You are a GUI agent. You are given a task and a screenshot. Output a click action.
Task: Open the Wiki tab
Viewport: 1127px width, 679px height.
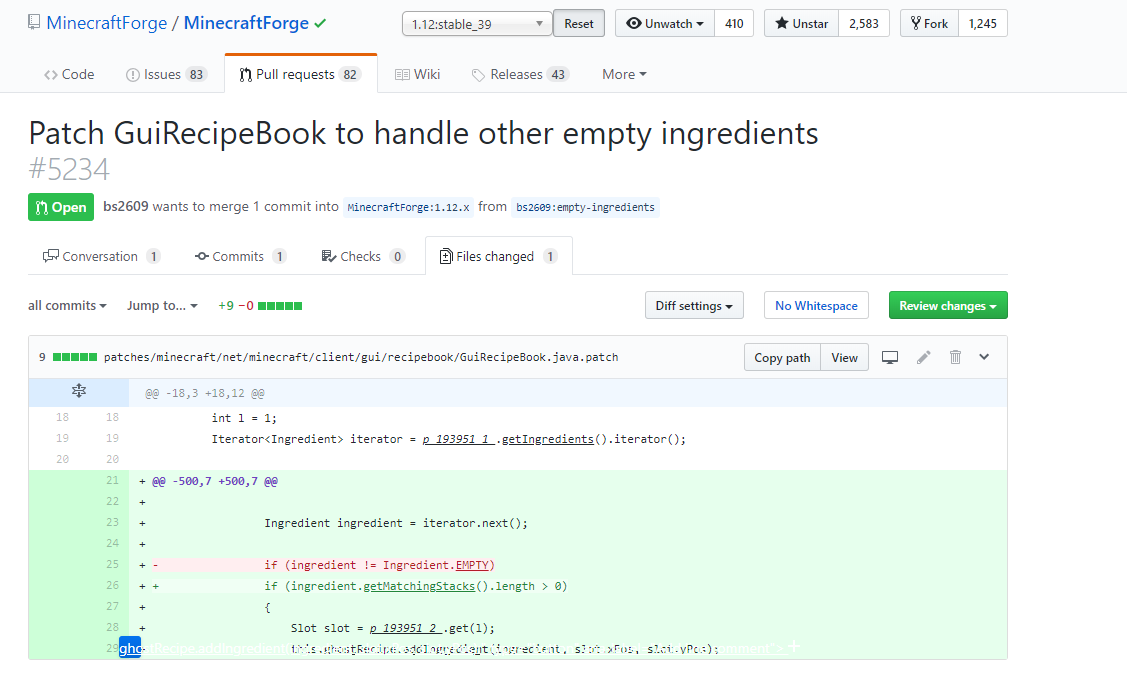(x=418, y=75)
